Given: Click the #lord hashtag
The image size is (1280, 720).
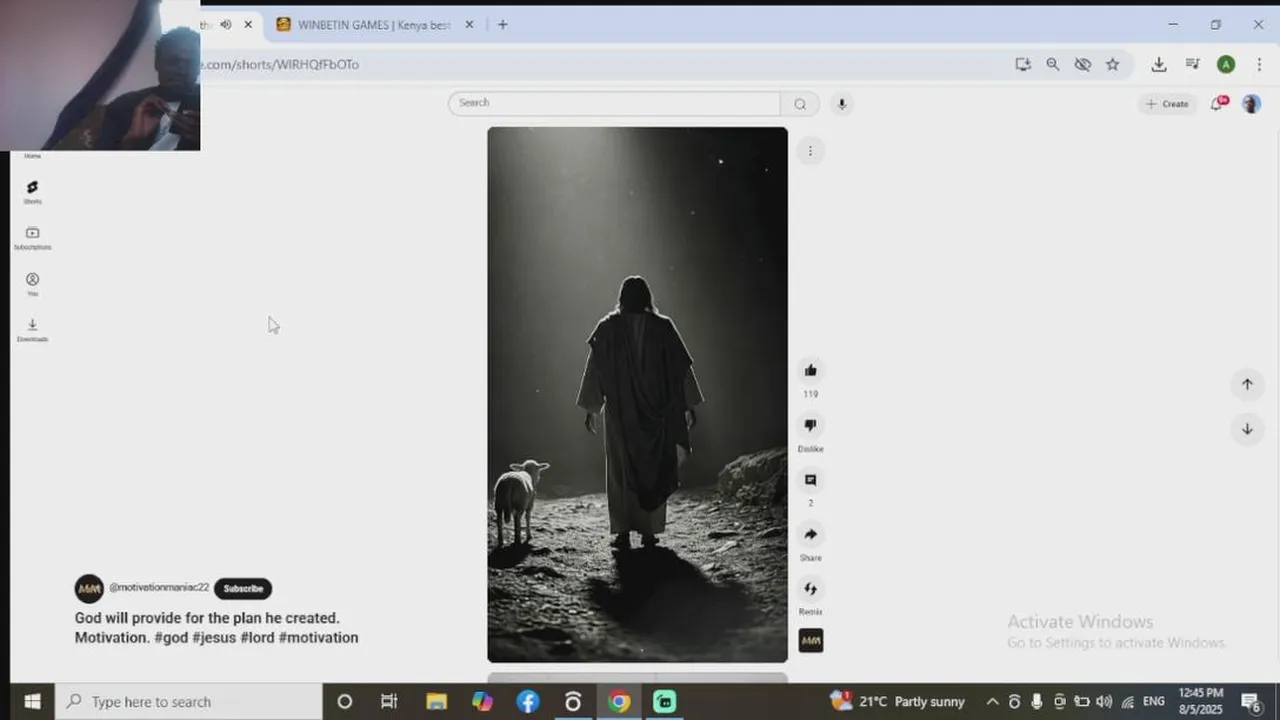Looking at the screenshot, I should click(257, 638).
